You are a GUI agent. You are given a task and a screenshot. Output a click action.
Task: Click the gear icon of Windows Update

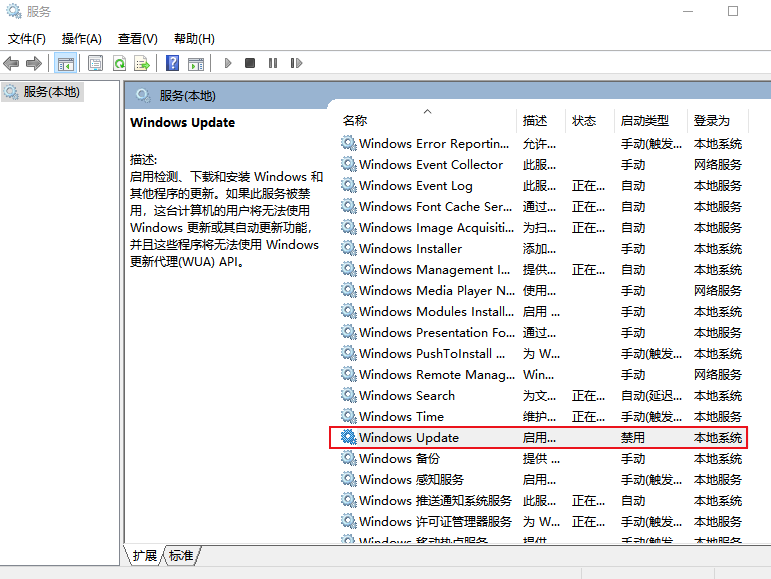click(349, 437)
